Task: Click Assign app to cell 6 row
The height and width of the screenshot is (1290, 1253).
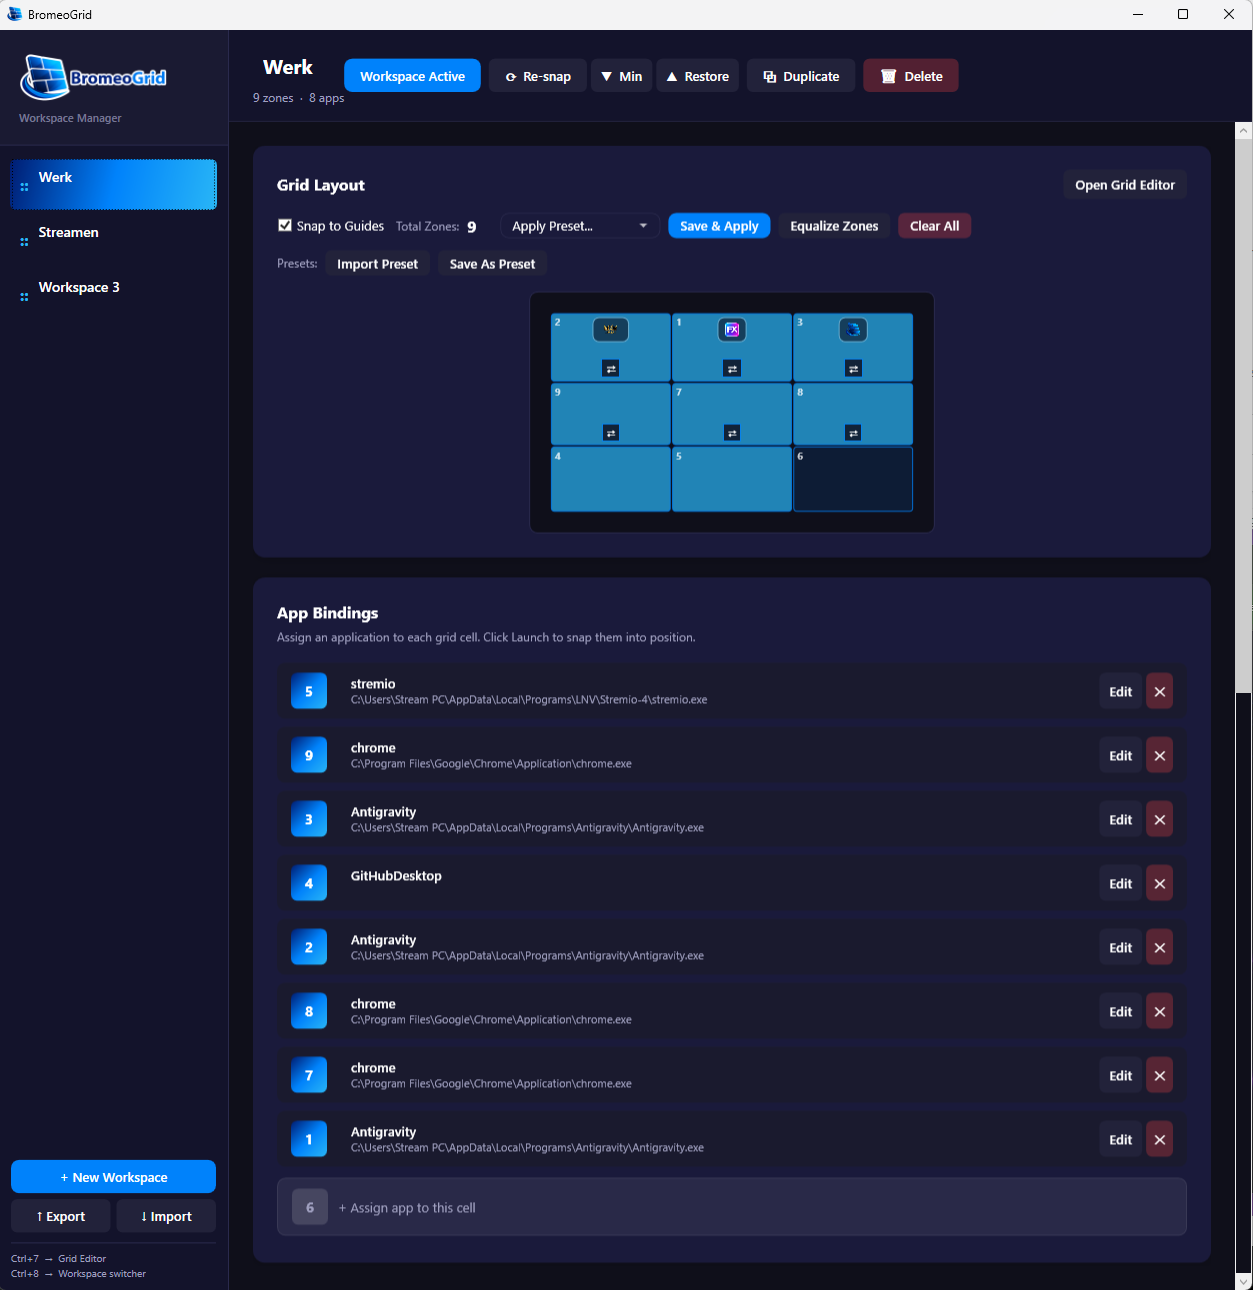Action: tap(732, 1207)
